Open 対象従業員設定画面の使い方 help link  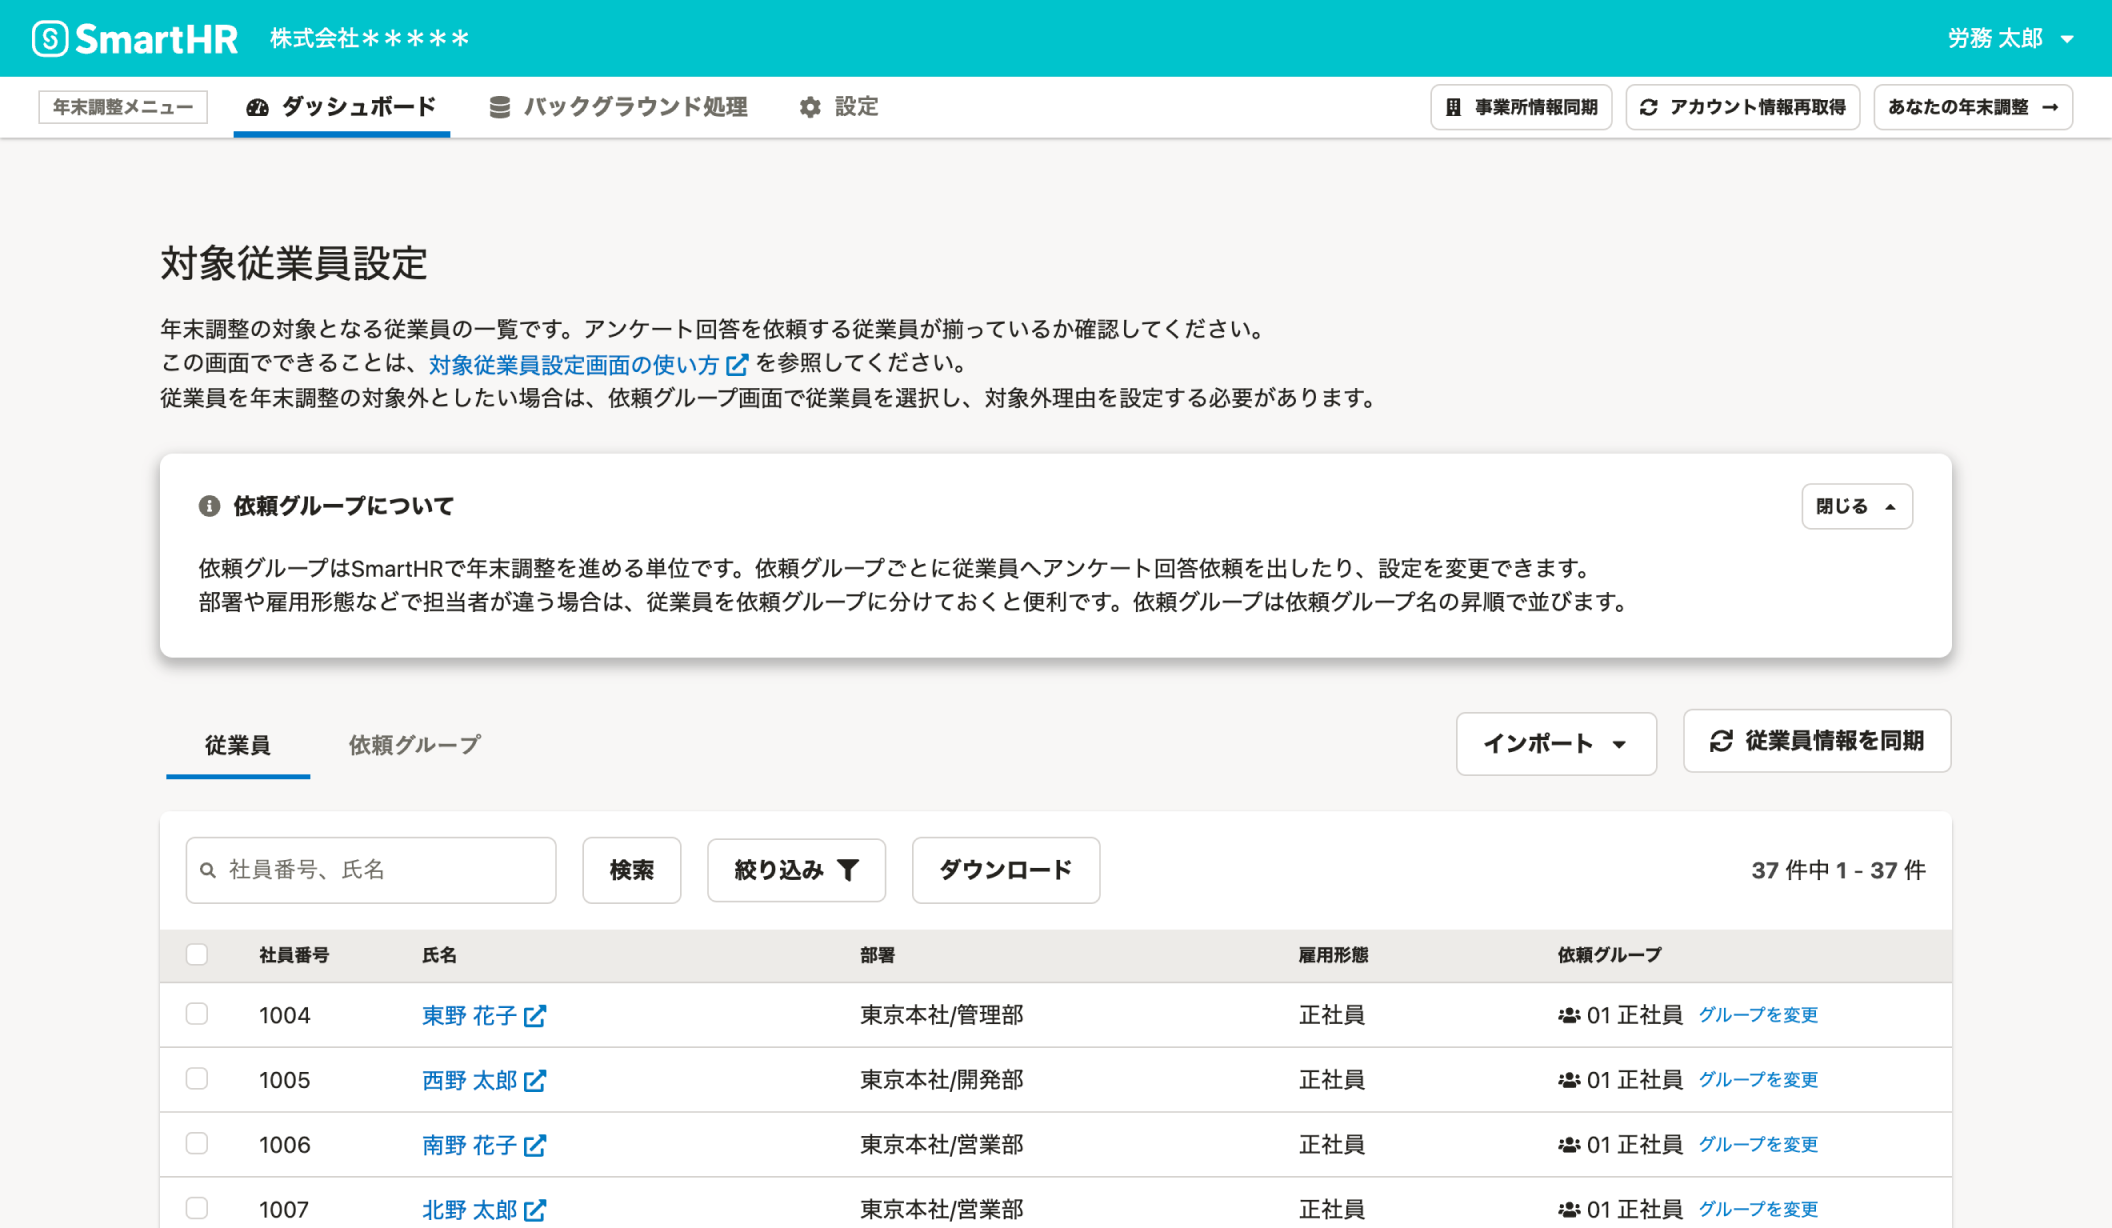pyautogui.click(x=588, y=364)
